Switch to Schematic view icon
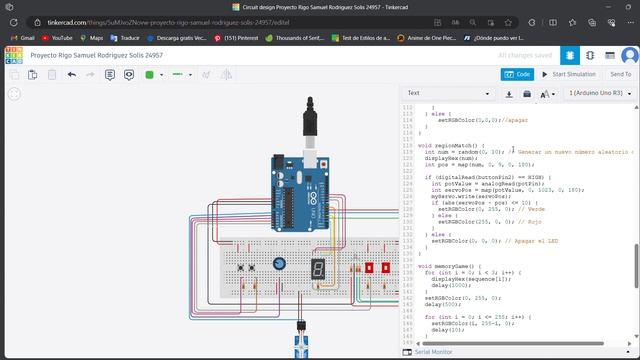The image size is (640, 360). [590, 56]
